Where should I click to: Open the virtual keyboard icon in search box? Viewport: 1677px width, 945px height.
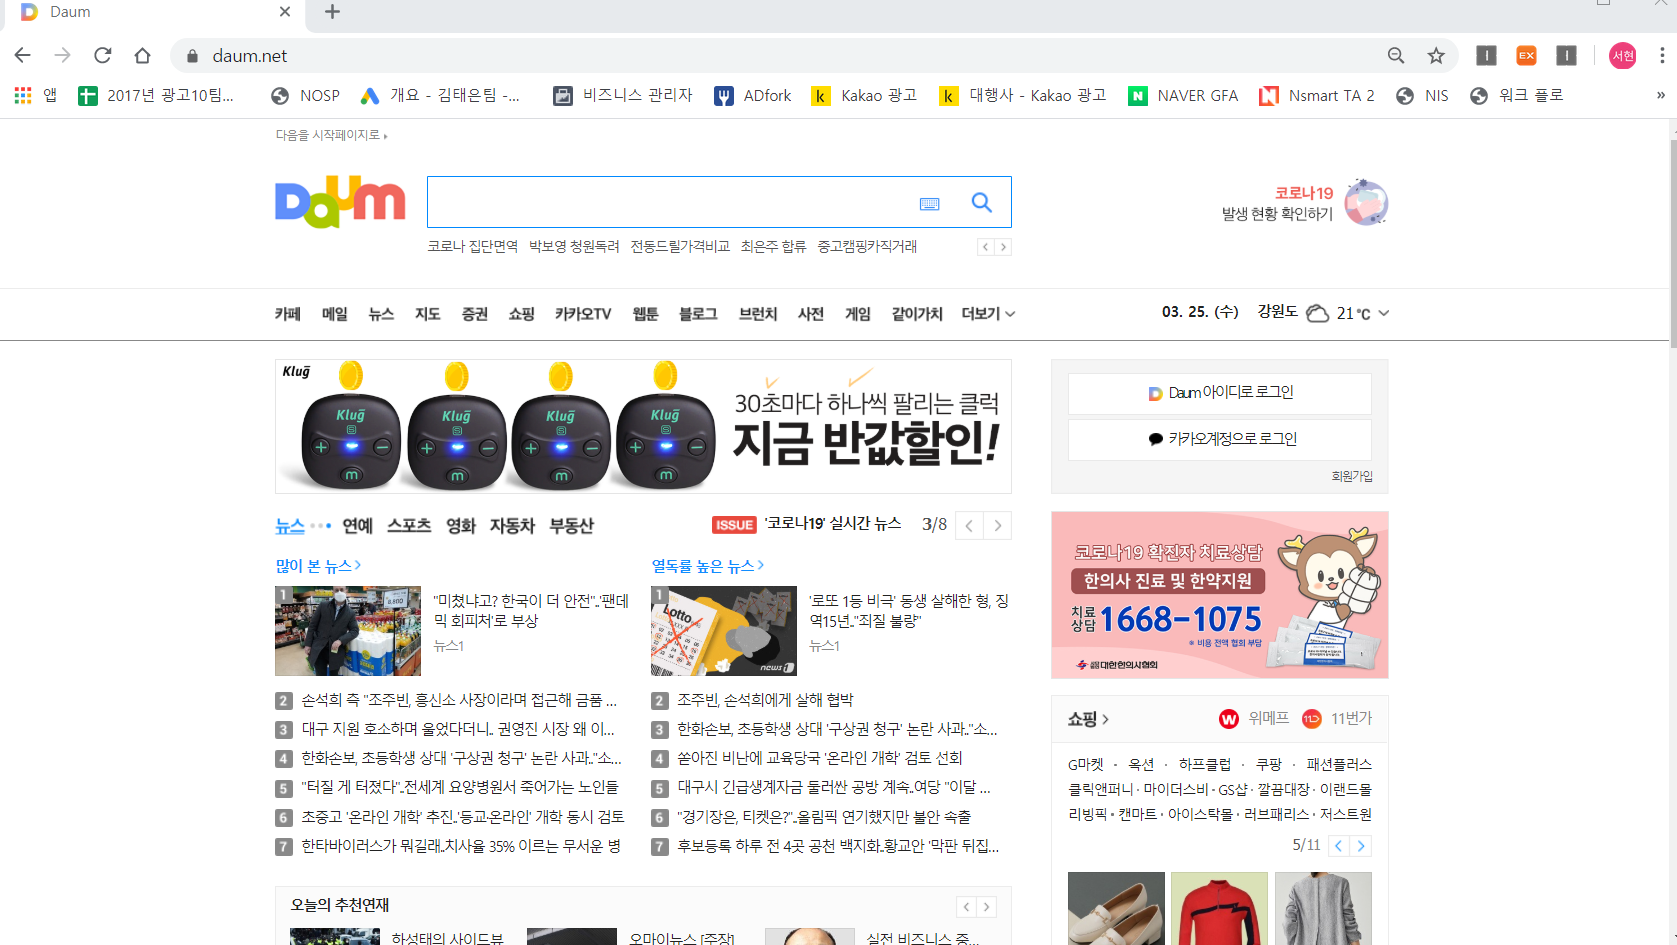pos(929,204)
